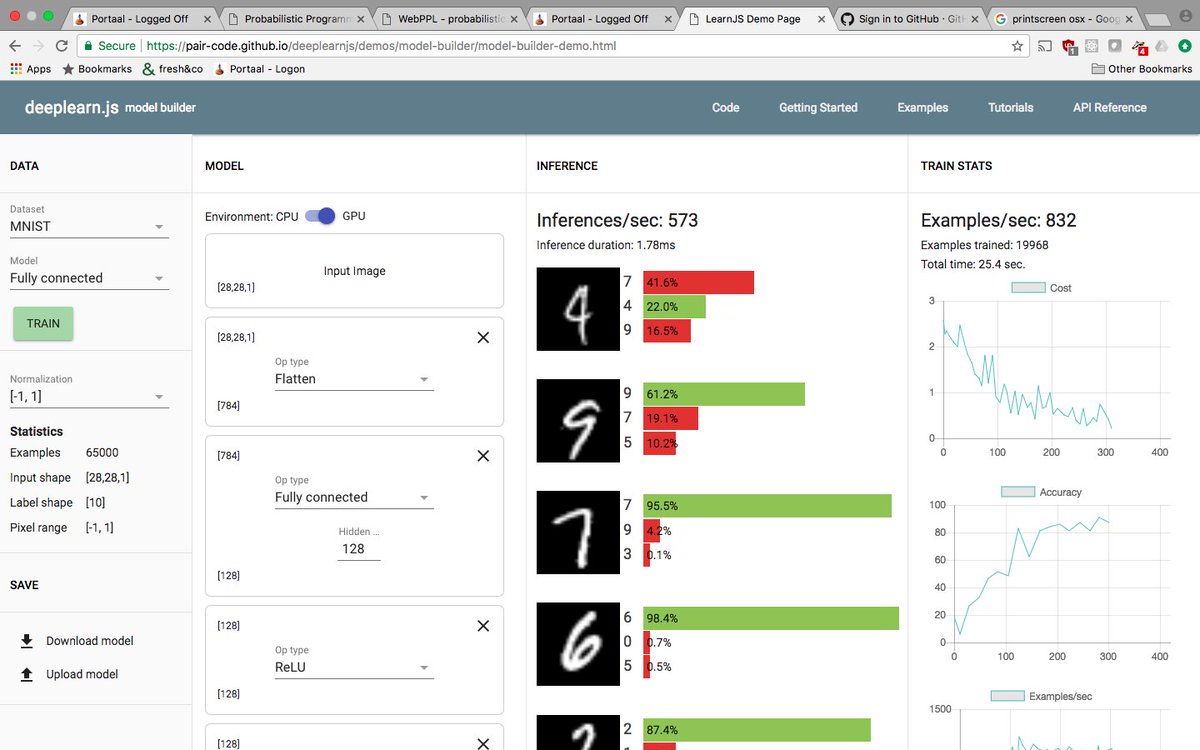This screenshot has width=1200, height=750.
Task: Click the upload model arrow icon
Action: [x=27, y=674]
